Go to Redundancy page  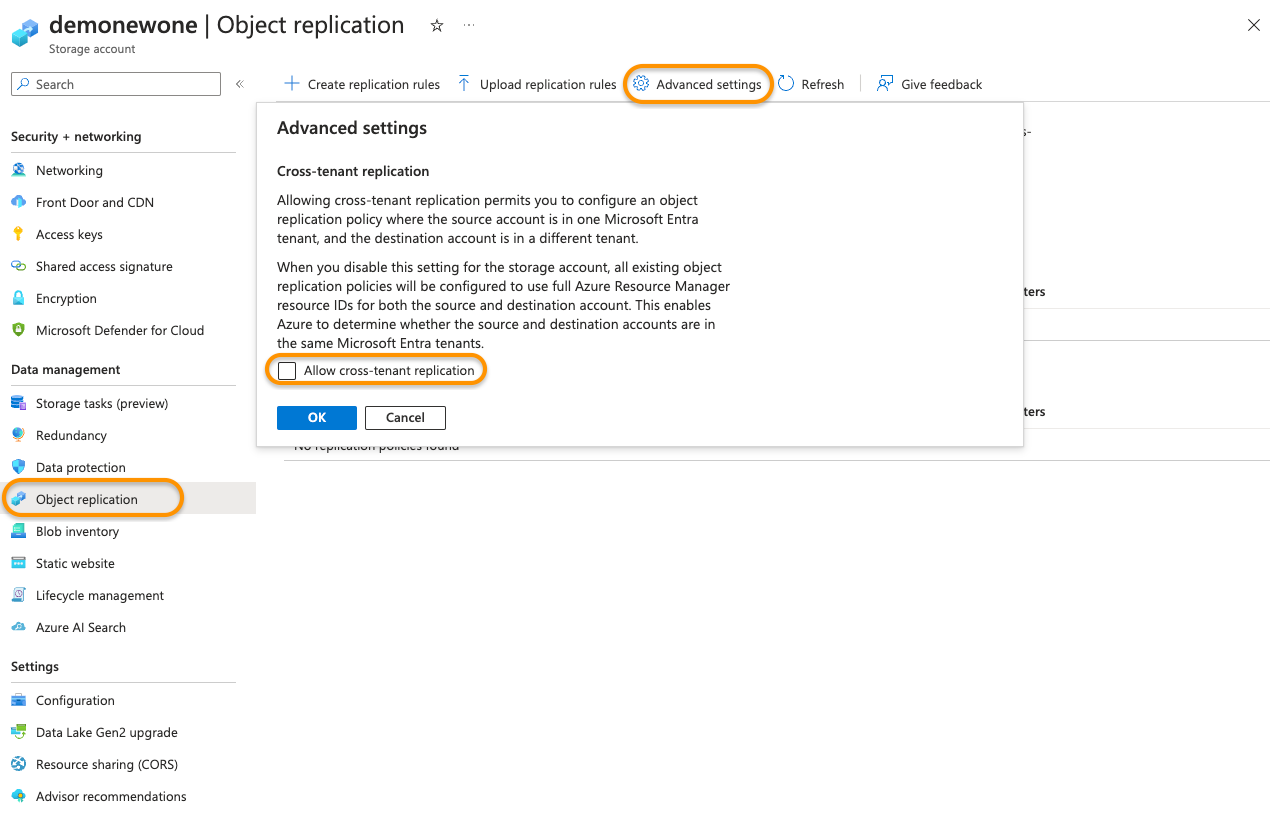pos(71,436)
